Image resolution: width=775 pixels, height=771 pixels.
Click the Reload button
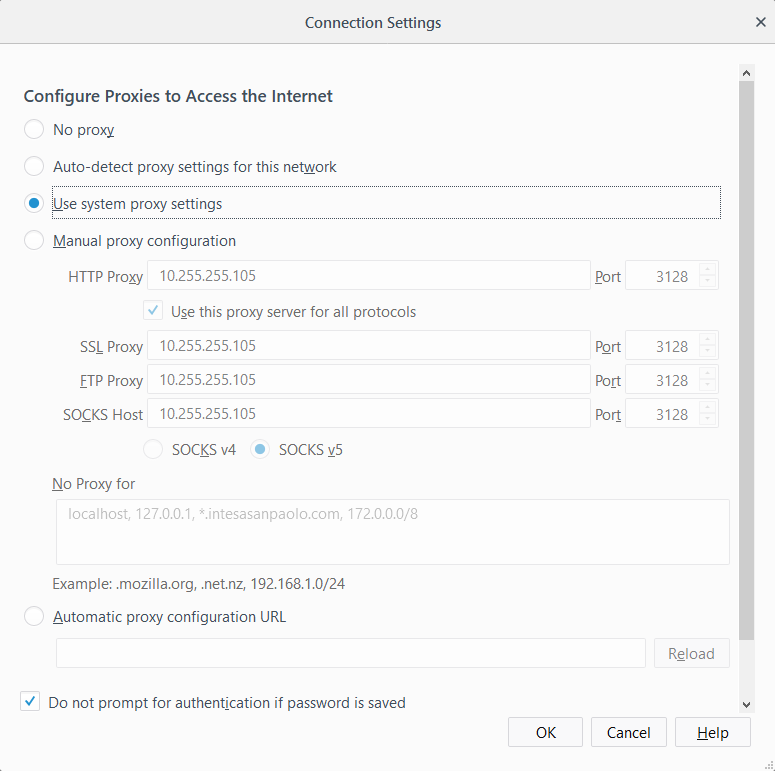(x=691, y=653)
